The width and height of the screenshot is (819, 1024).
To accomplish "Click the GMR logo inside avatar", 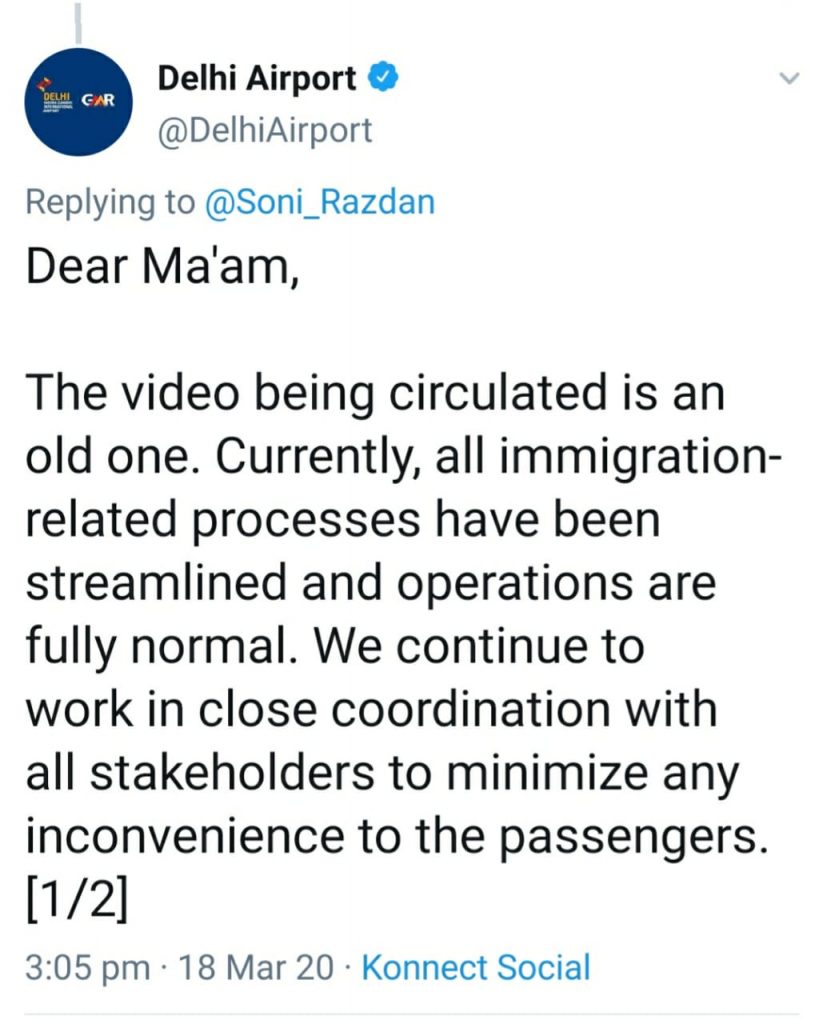I will [x=98, y=101].
